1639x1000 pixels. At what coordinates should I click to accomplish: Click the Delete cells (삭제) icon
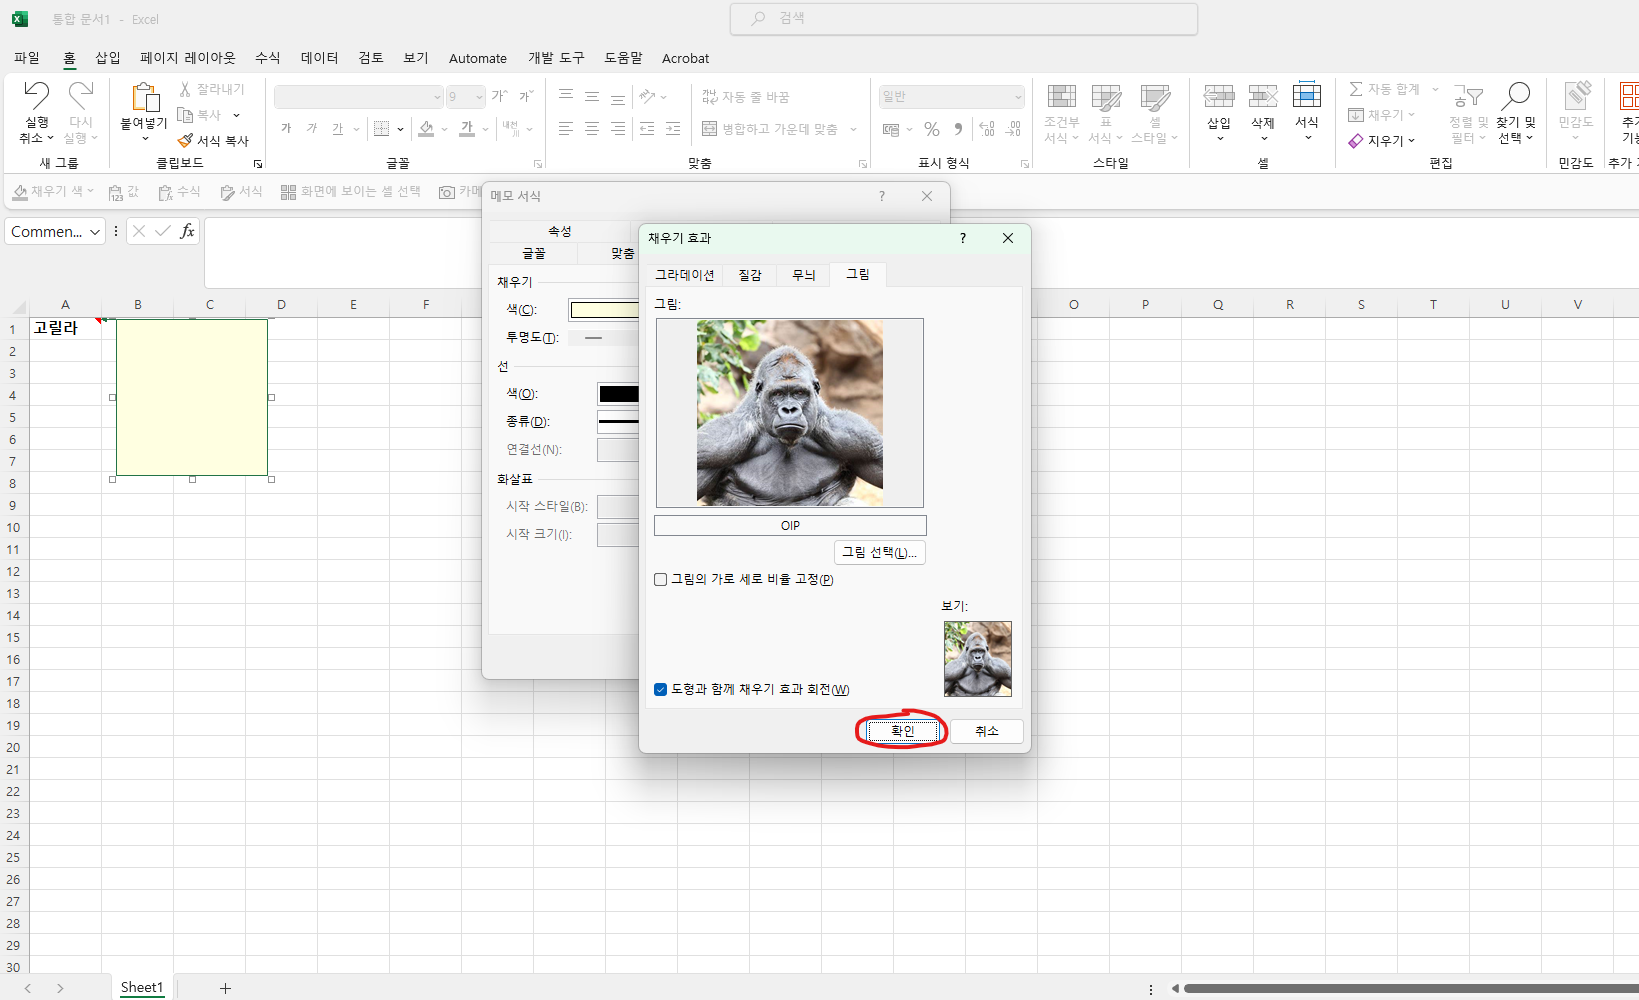(x=1263, y=96)
